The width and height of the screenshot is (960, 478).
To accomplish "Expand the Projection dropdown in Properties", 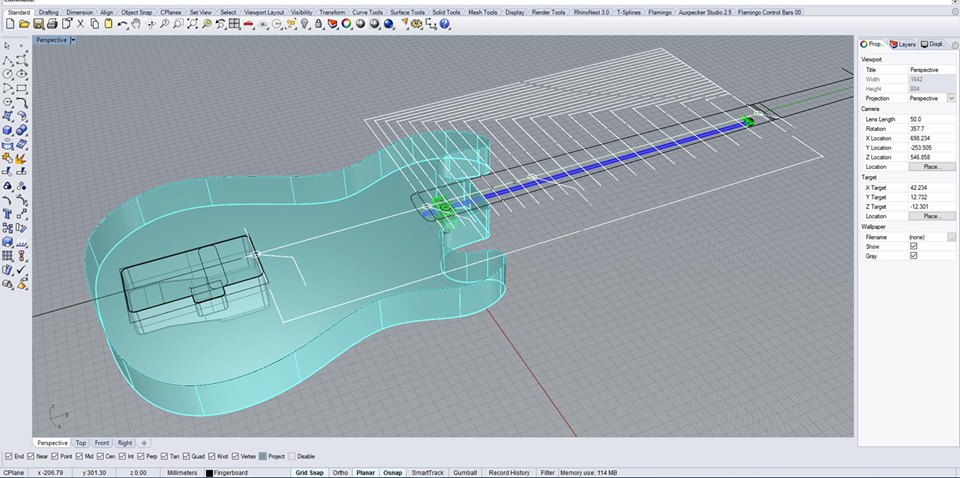I will click(x=951, y=99).
